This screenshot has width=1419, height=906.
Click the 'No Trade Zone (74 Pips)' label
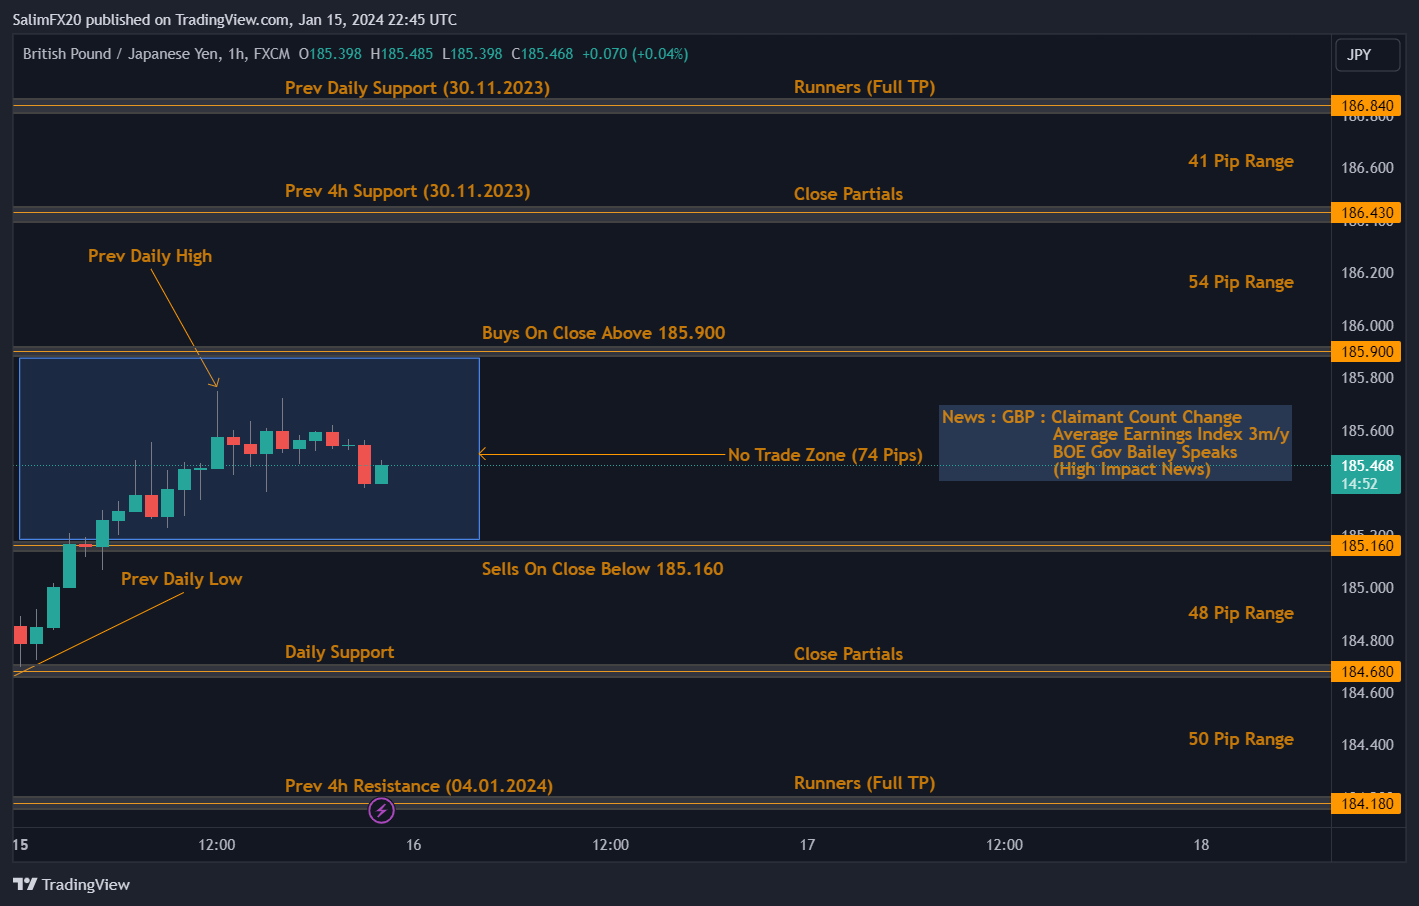coord(825,455)
